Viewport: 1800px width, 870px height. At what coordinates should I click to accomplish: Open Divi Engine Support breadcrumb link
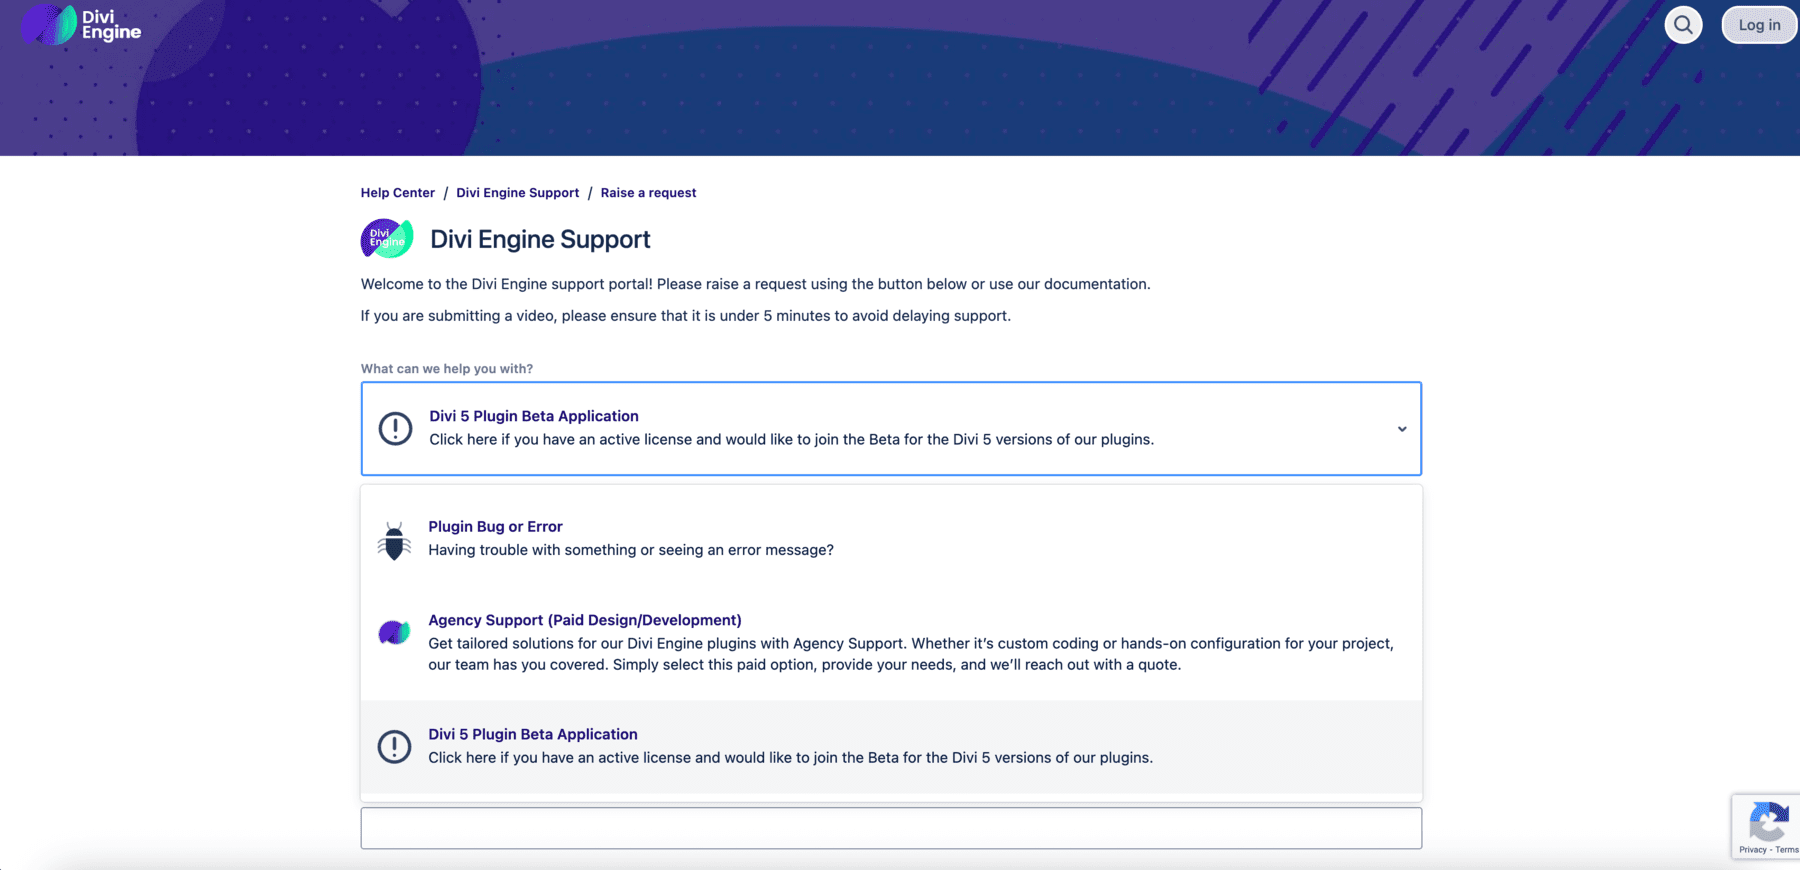click(x=517, y=193)
